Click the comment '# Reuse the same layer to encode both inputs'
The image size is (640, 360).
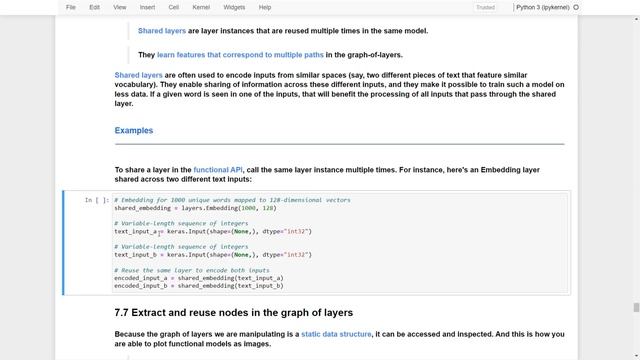click(x=192, y=270)
